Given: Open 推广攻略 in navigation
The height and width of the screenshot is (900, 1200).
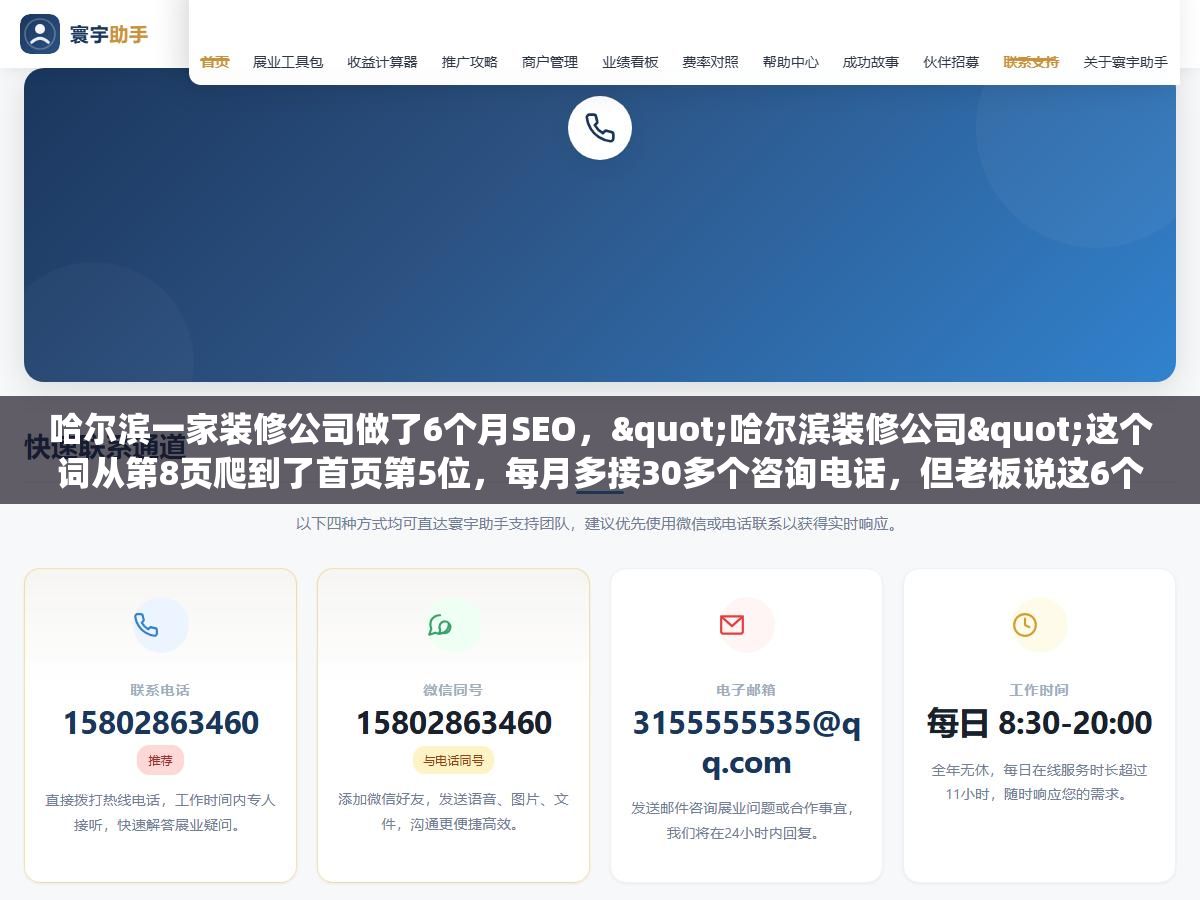Looking at the screenshot, I should [470, 62].
